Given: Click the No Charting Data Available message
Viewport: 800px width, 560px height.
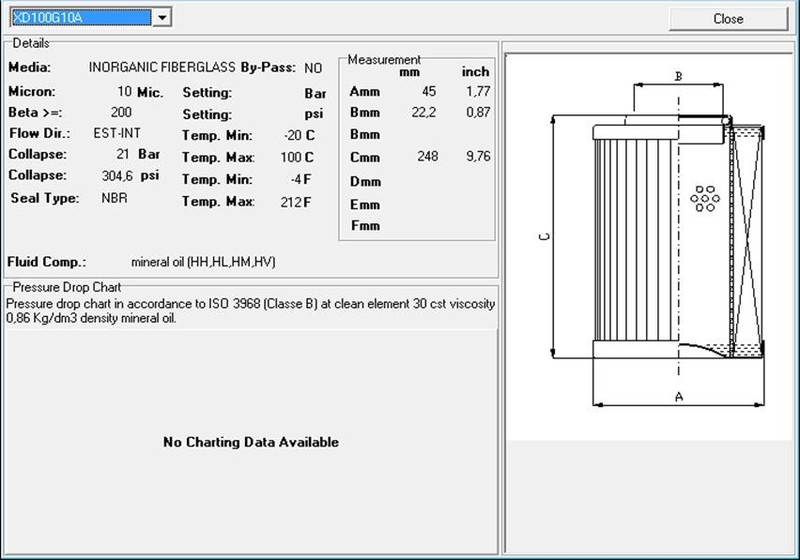Looking at the screenshot, I should (251, 442).
